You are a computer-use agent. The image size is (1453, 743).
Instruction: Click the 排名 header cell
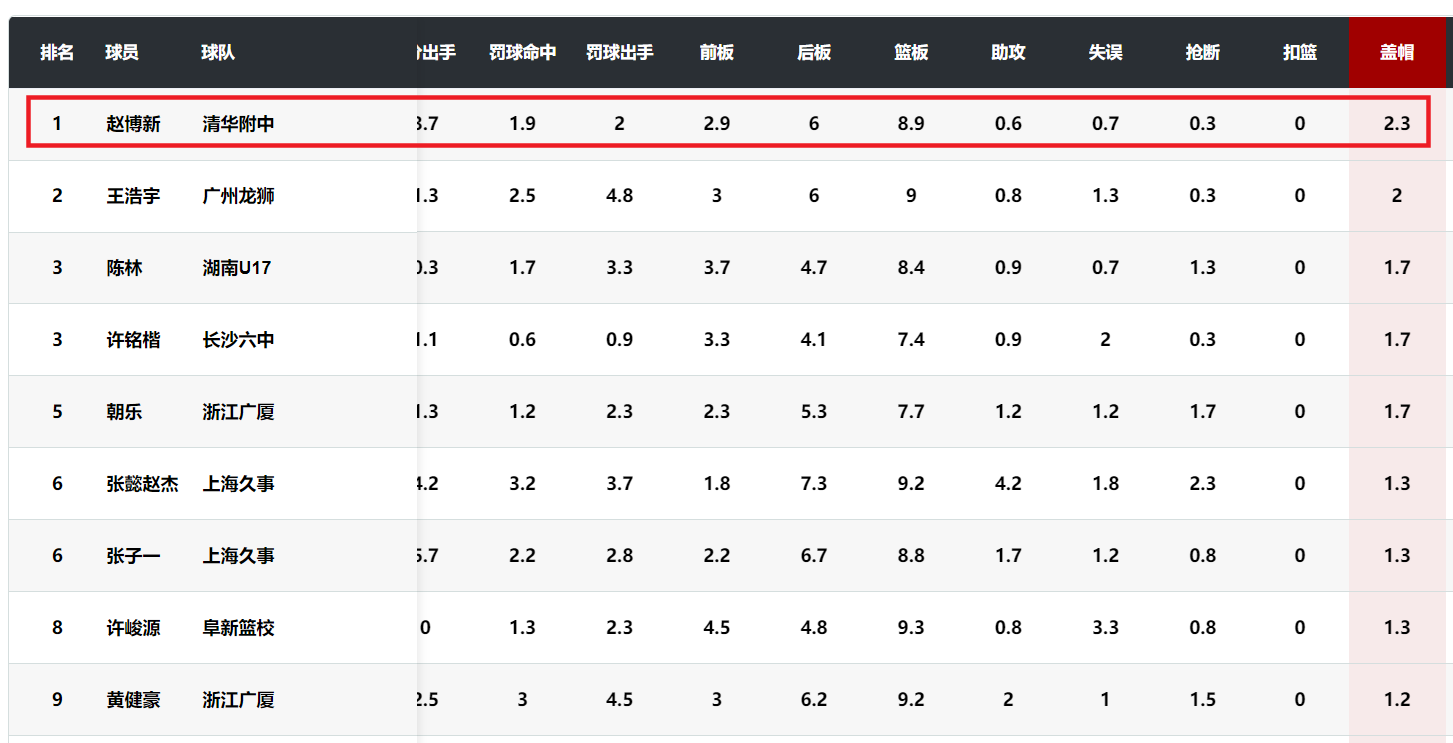(57, 53)
